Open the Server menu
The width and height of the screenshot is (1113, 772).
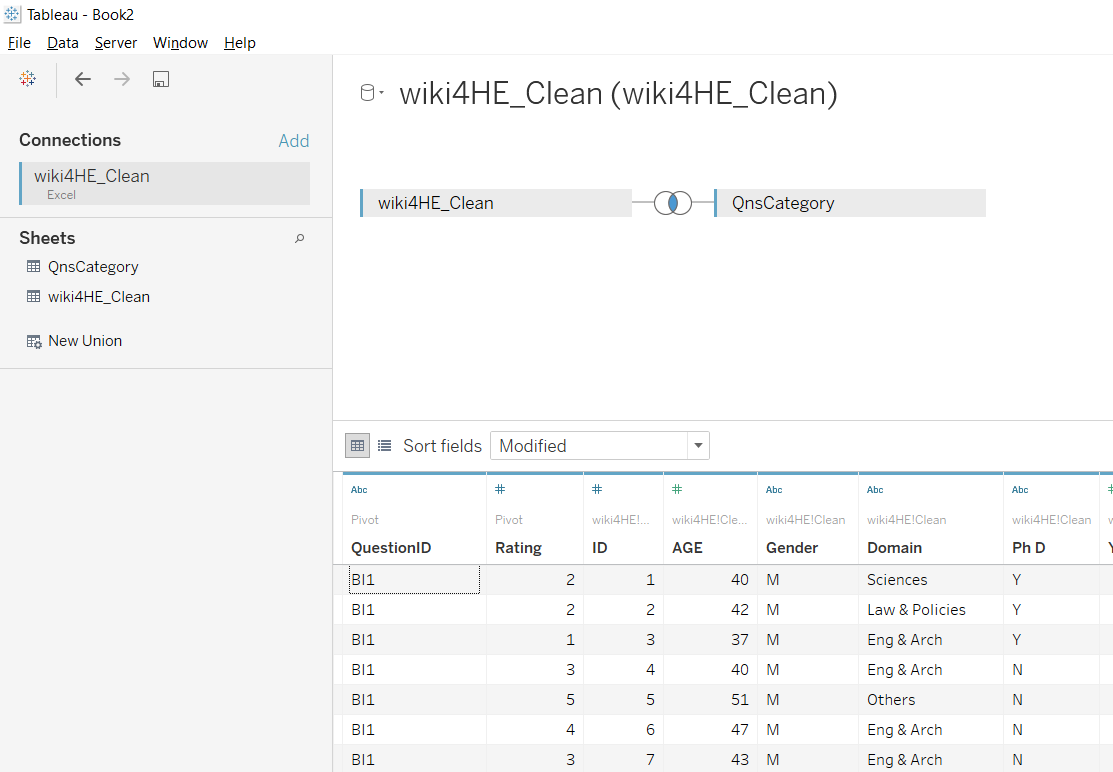click(116, 43)
